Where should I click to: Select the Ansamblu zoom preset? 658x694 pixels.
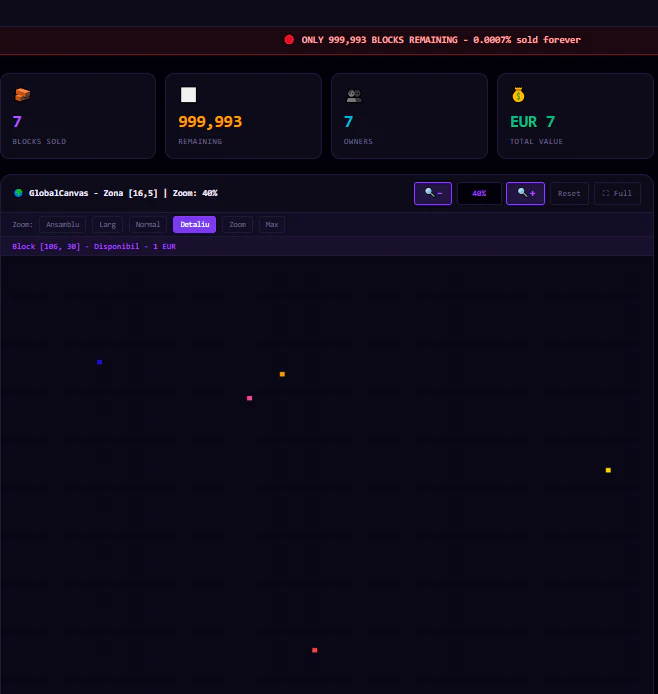pos(62,224)
